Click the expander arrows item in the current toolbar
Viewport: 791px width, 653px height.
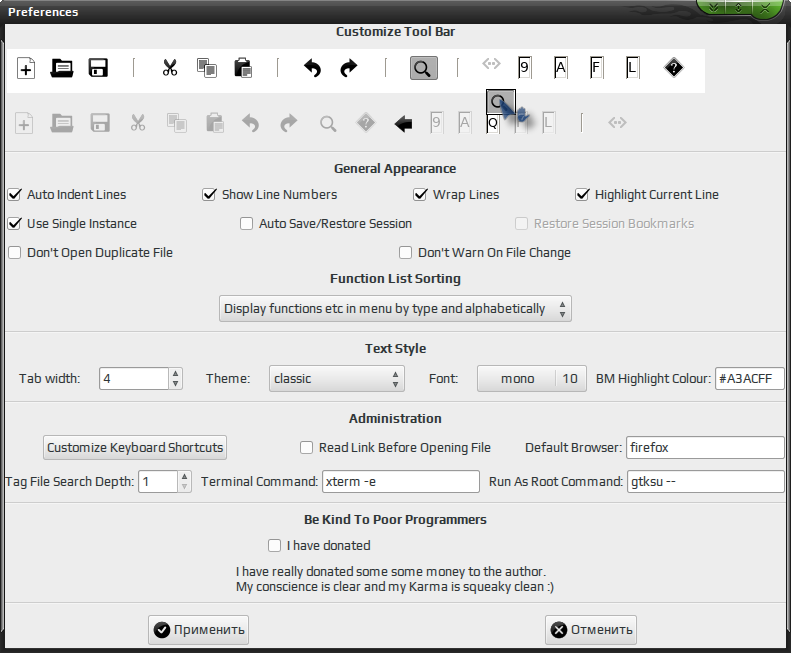491,64
